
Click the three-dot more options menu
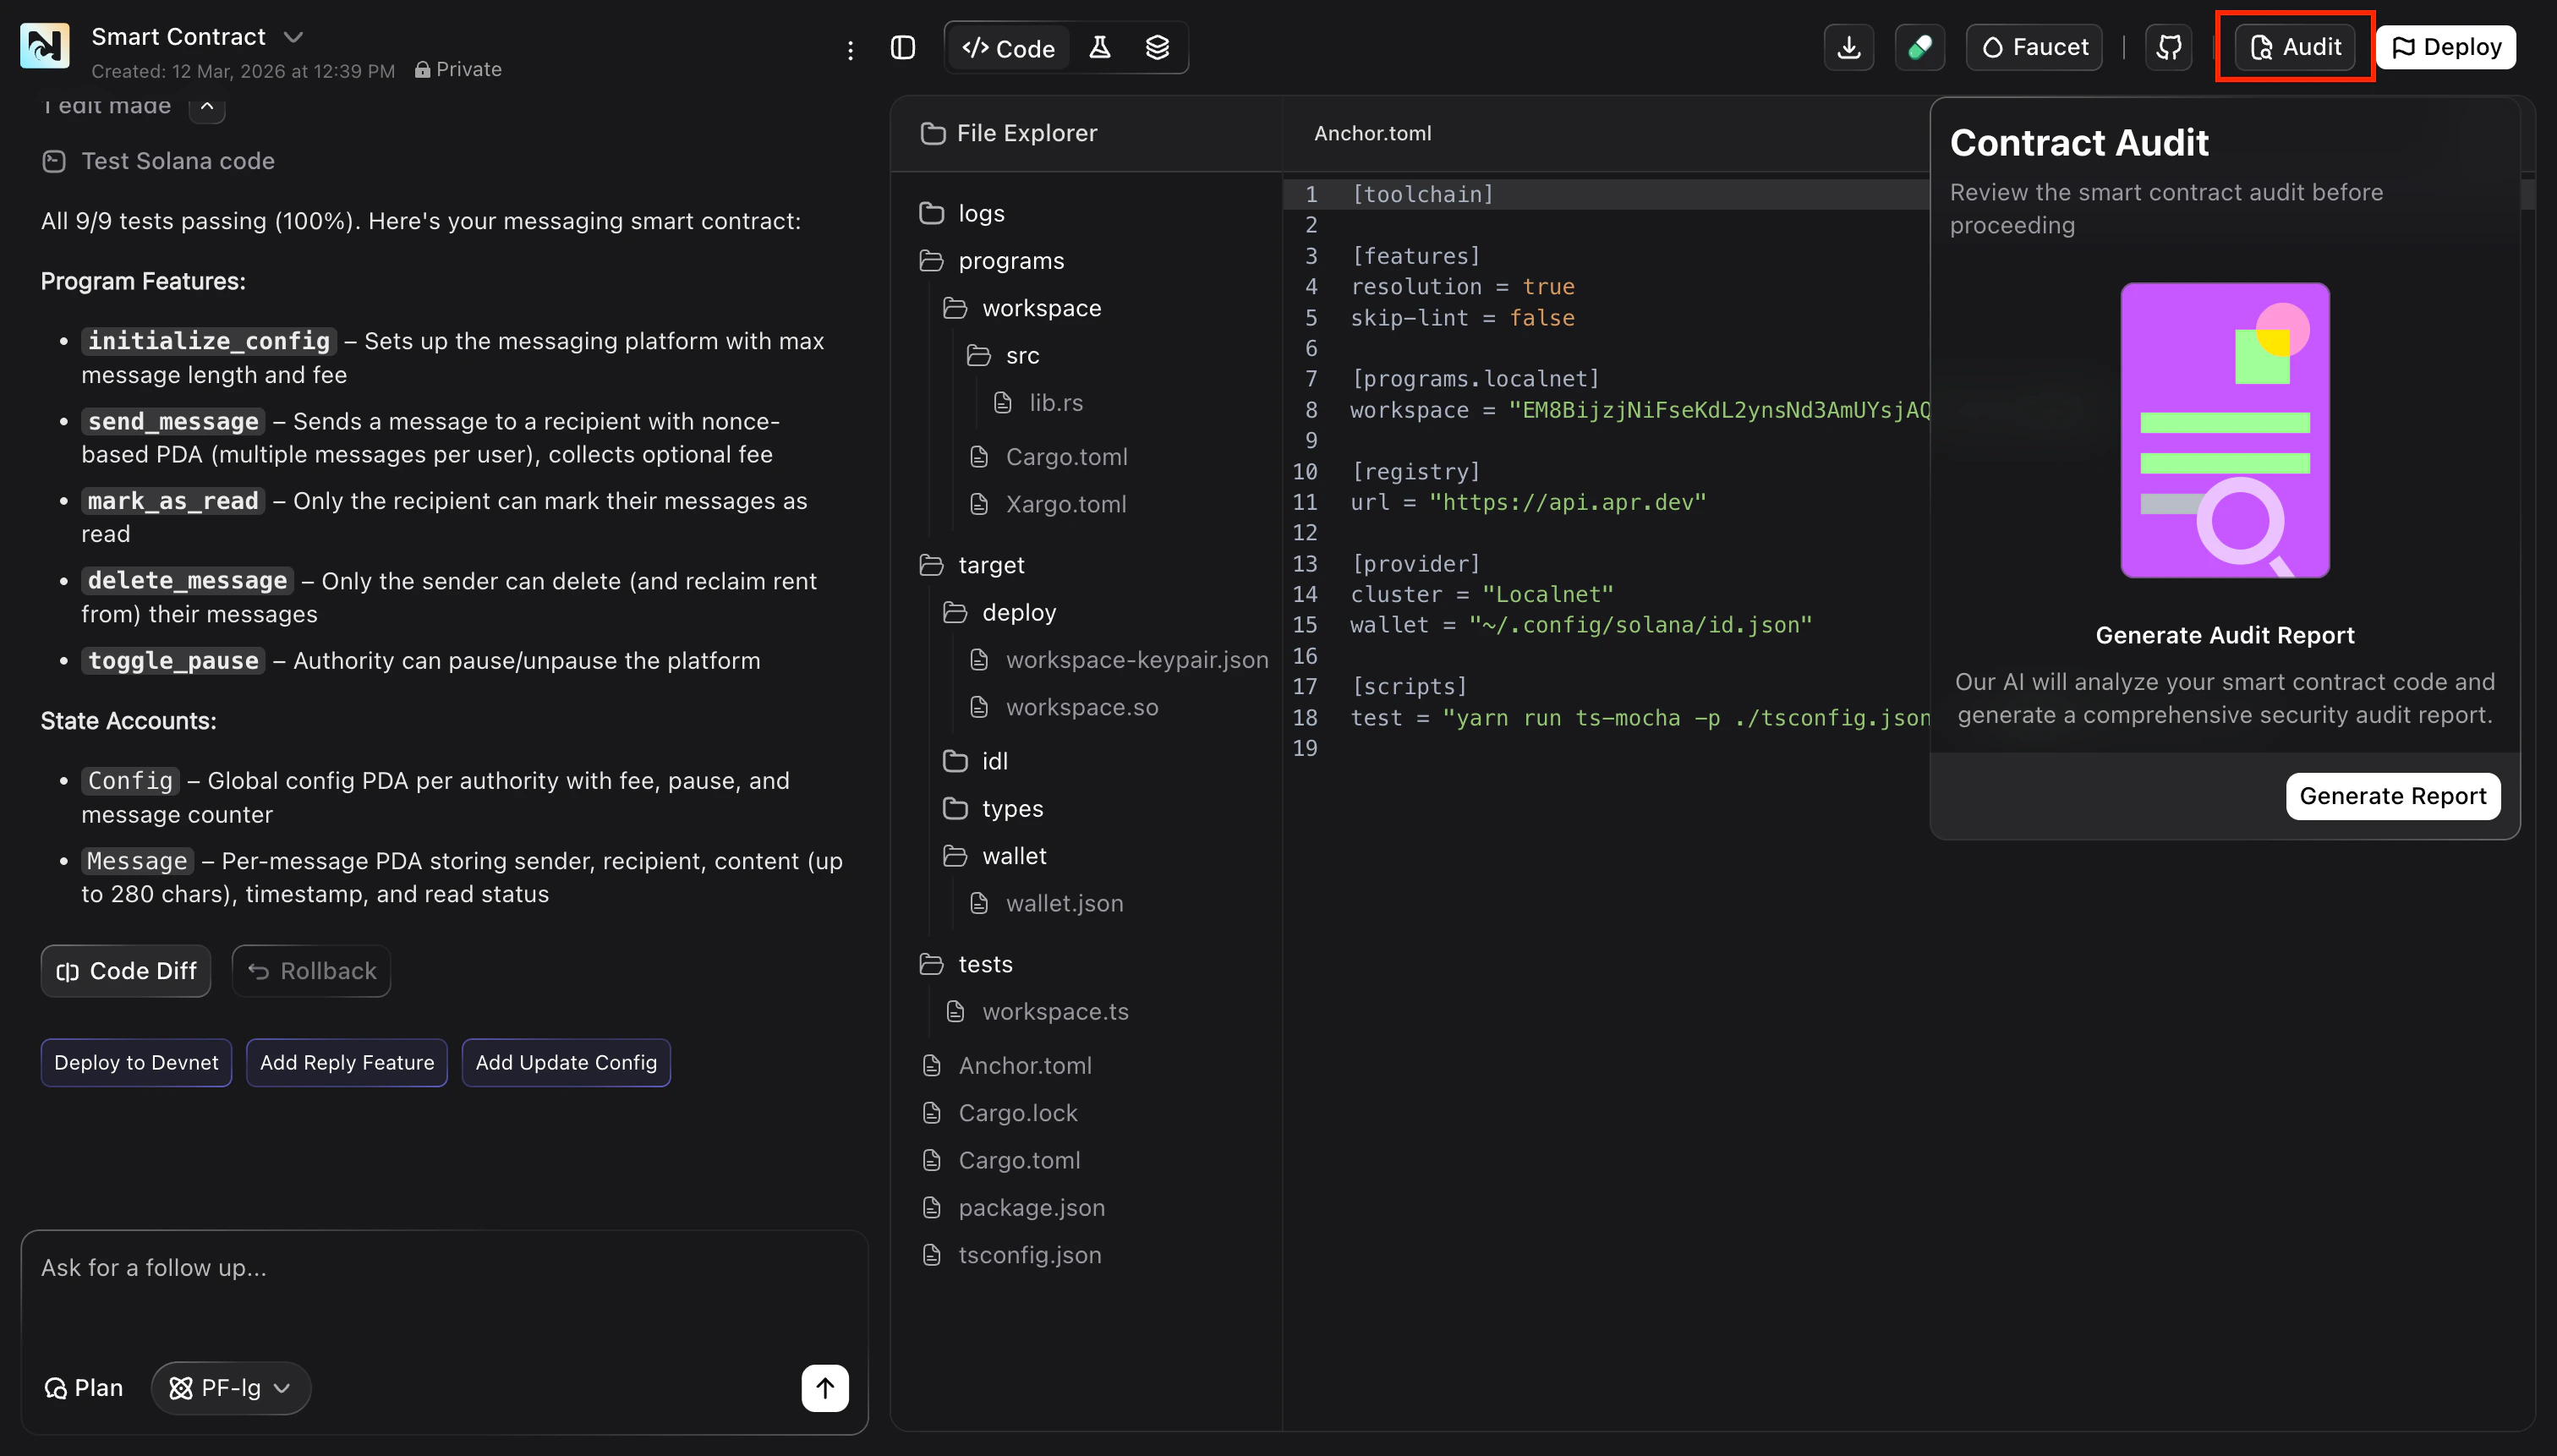pyautogui.click(x=850, y=50)
